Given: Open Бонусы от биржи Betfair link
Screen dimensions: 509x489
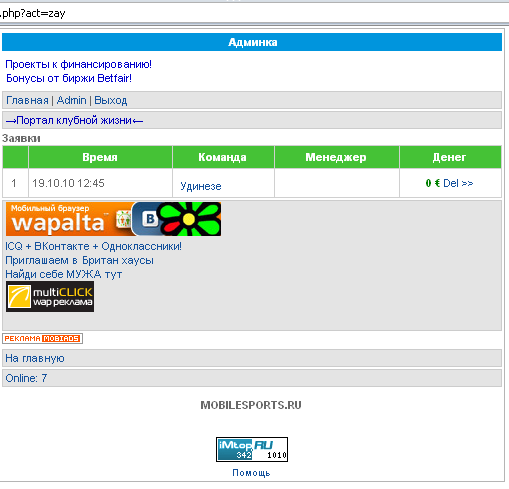Looking at the screenshot, I should [69, 78].
